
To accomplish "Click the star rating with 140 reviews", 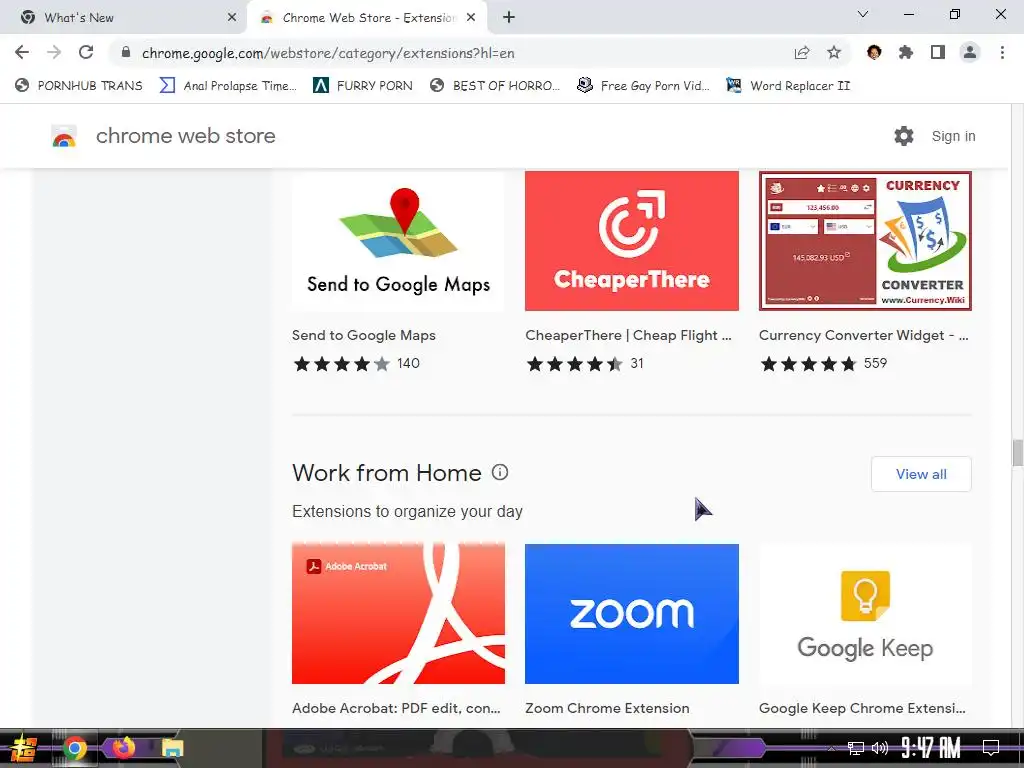I will pos(356,364).
